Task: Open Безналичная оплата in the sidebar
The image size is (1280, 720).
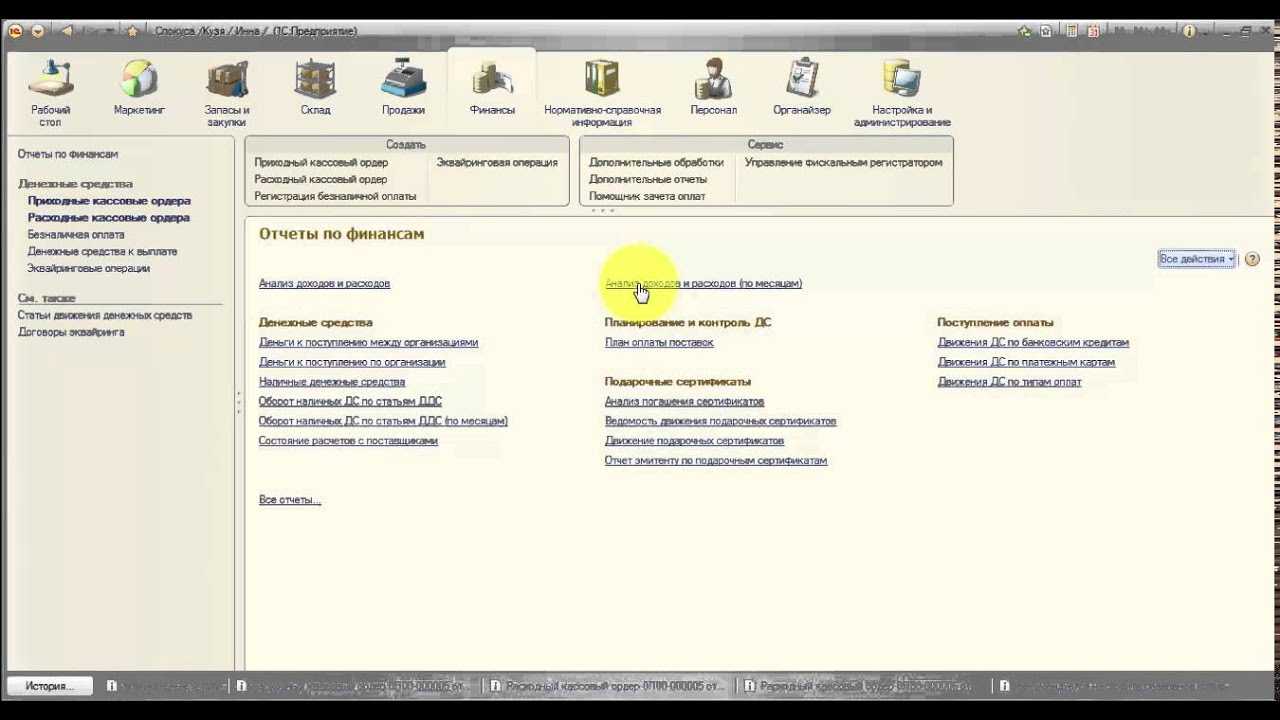Action: tap(76, 235)
